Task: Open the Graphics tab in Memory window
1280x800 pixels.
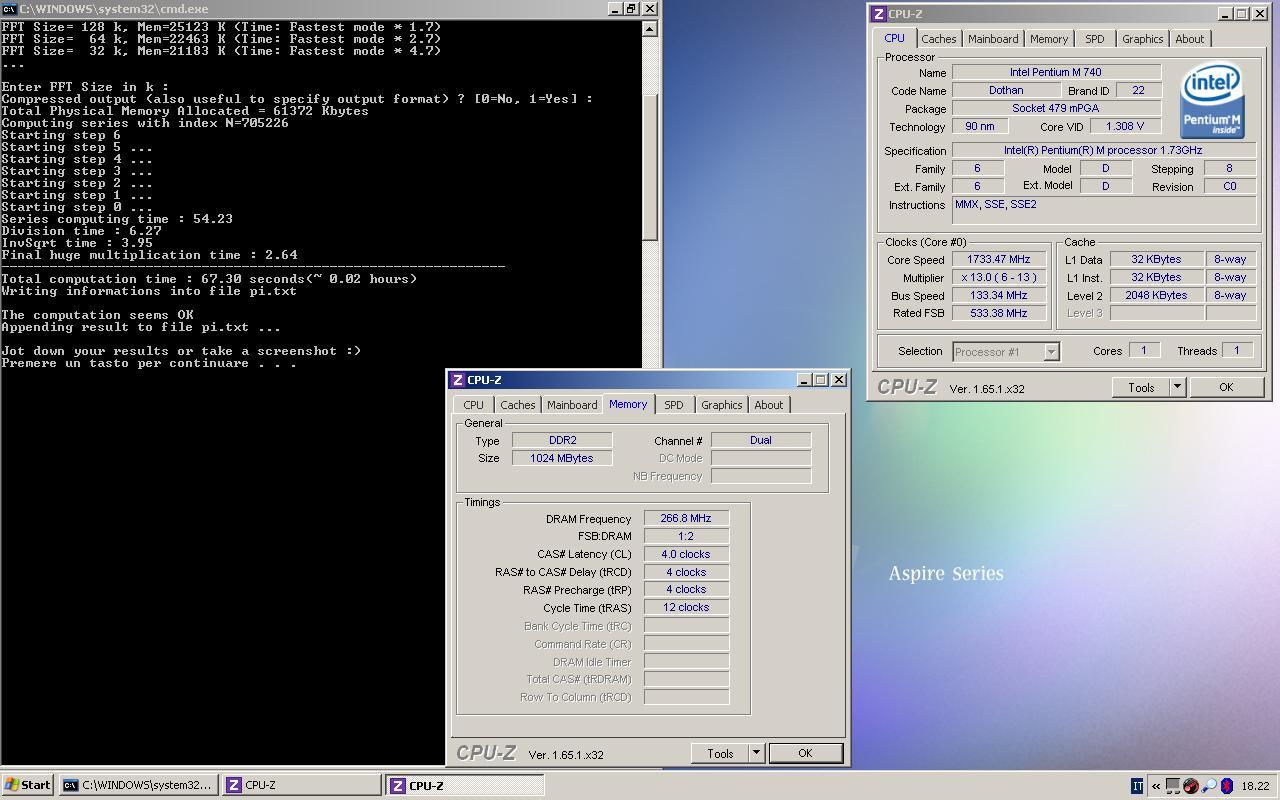Action: point(721,405)
